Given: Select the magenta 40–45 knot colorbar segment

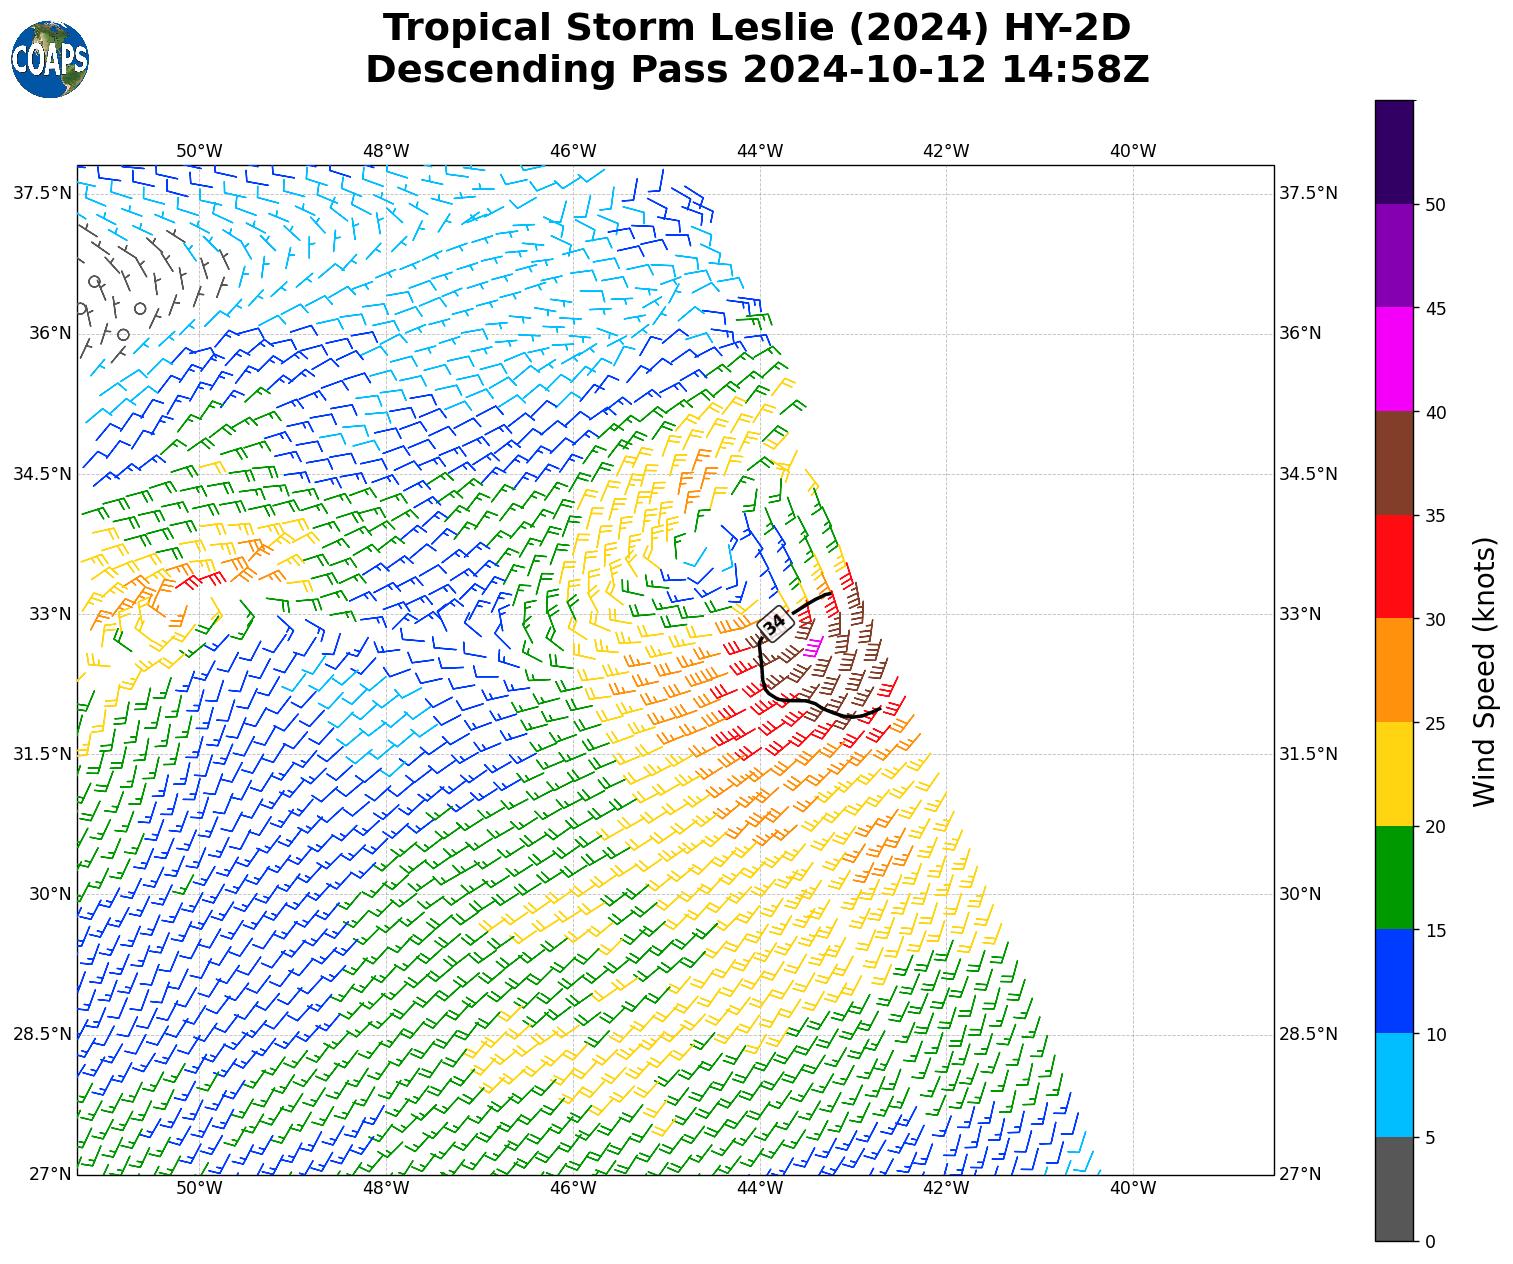Looking at the screenshot, I should click(x=1394, y=359).
